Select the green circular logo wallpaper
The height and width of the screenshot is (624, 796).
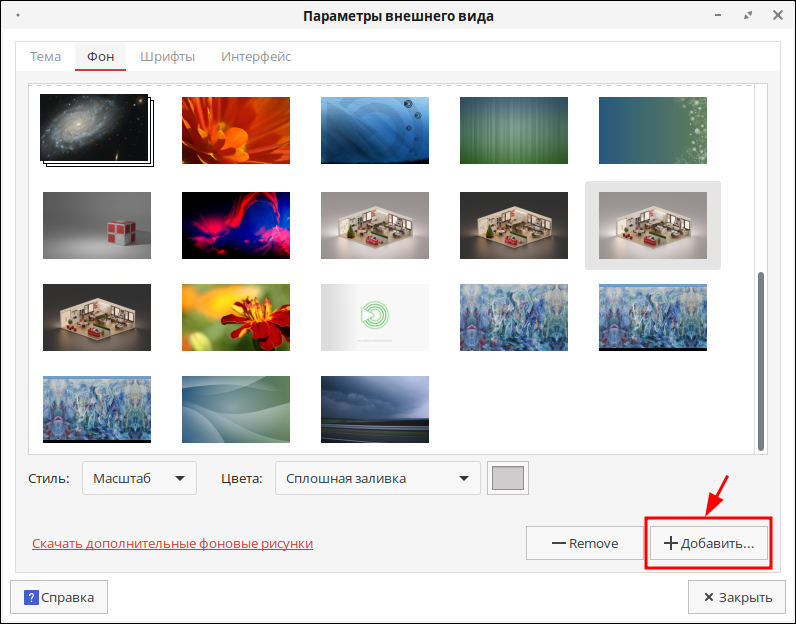click(374, 317)
